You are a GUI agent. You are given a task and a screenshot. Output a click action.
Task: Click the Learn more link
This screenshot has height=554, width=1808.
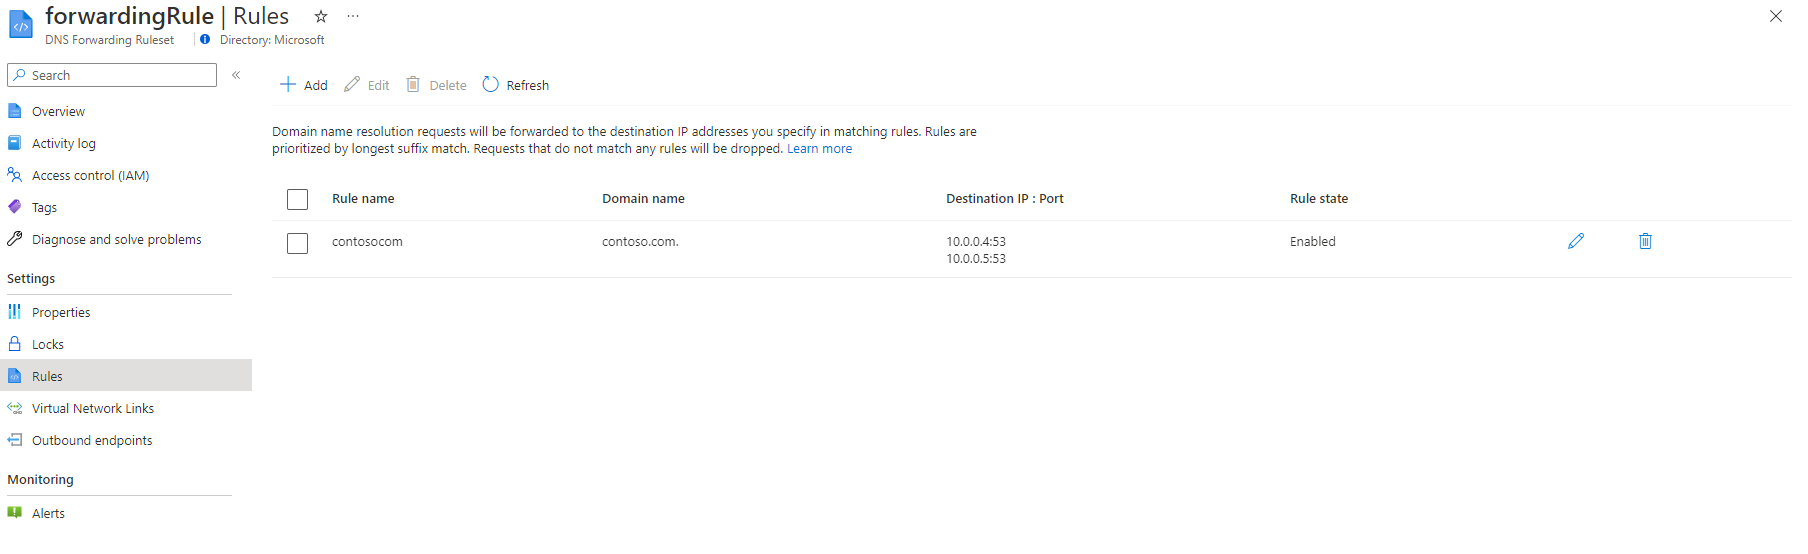click(x=819, y=148)
